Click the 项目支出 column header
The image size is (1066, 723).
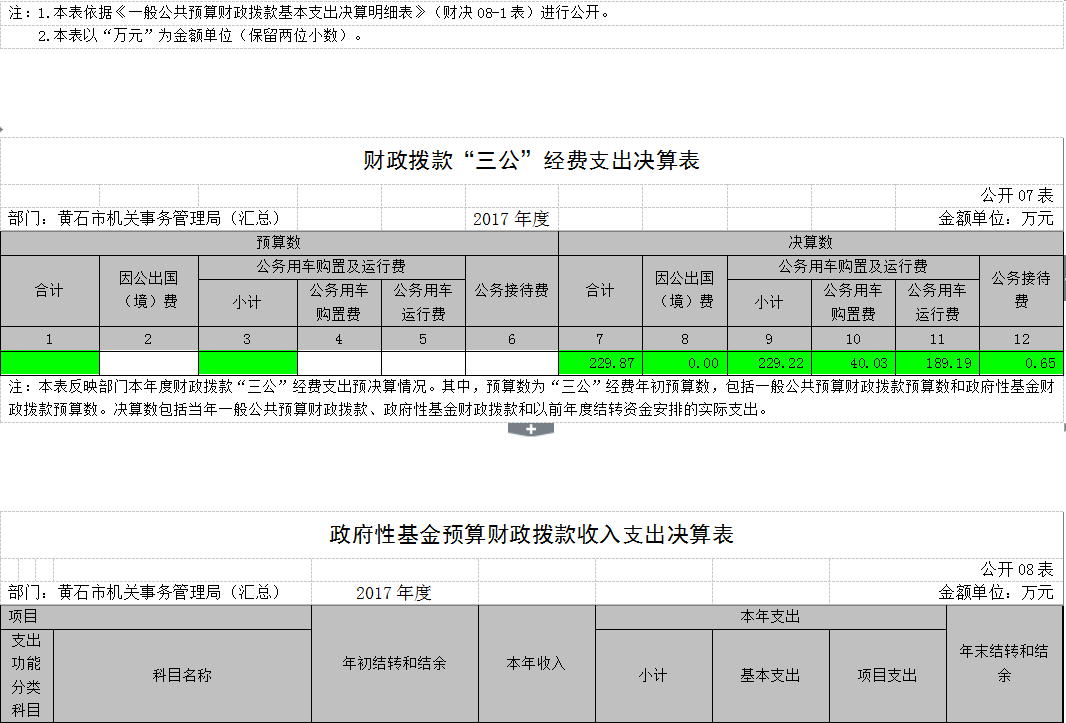[x=888, y=675]
